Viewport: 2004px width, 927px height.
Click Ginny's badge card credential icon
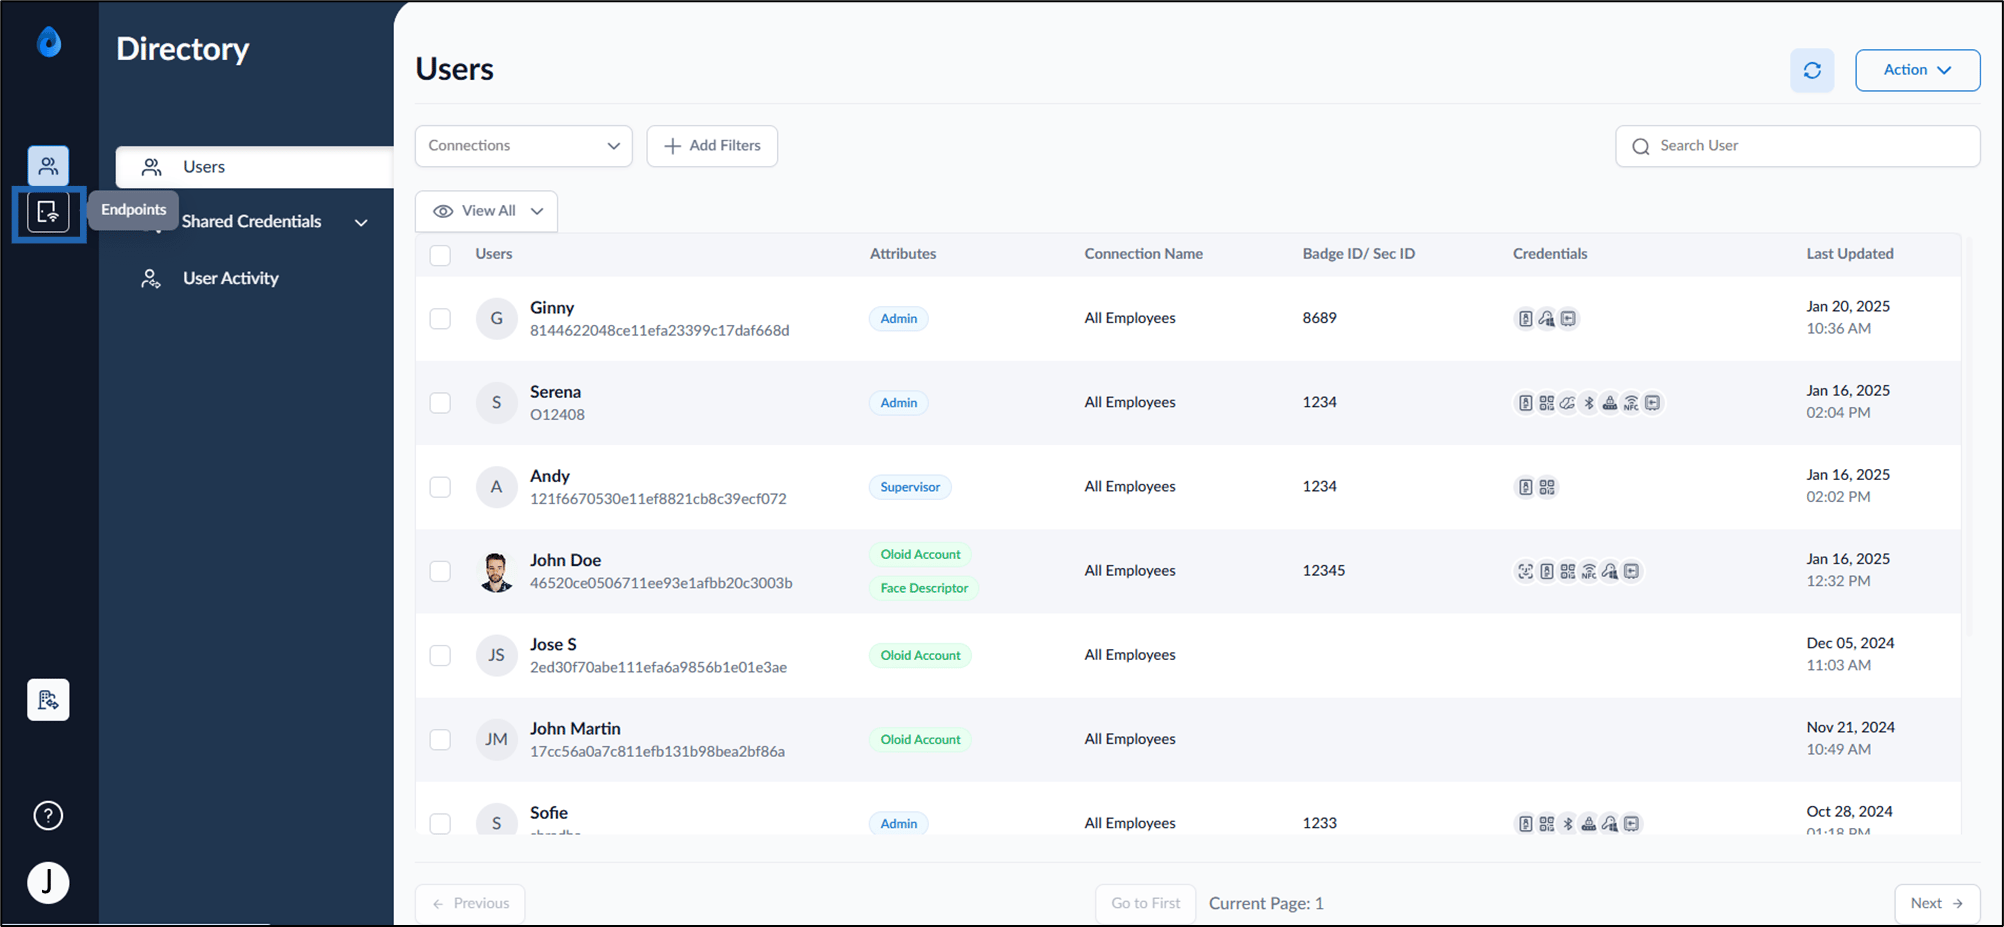tap(1525, 319)
